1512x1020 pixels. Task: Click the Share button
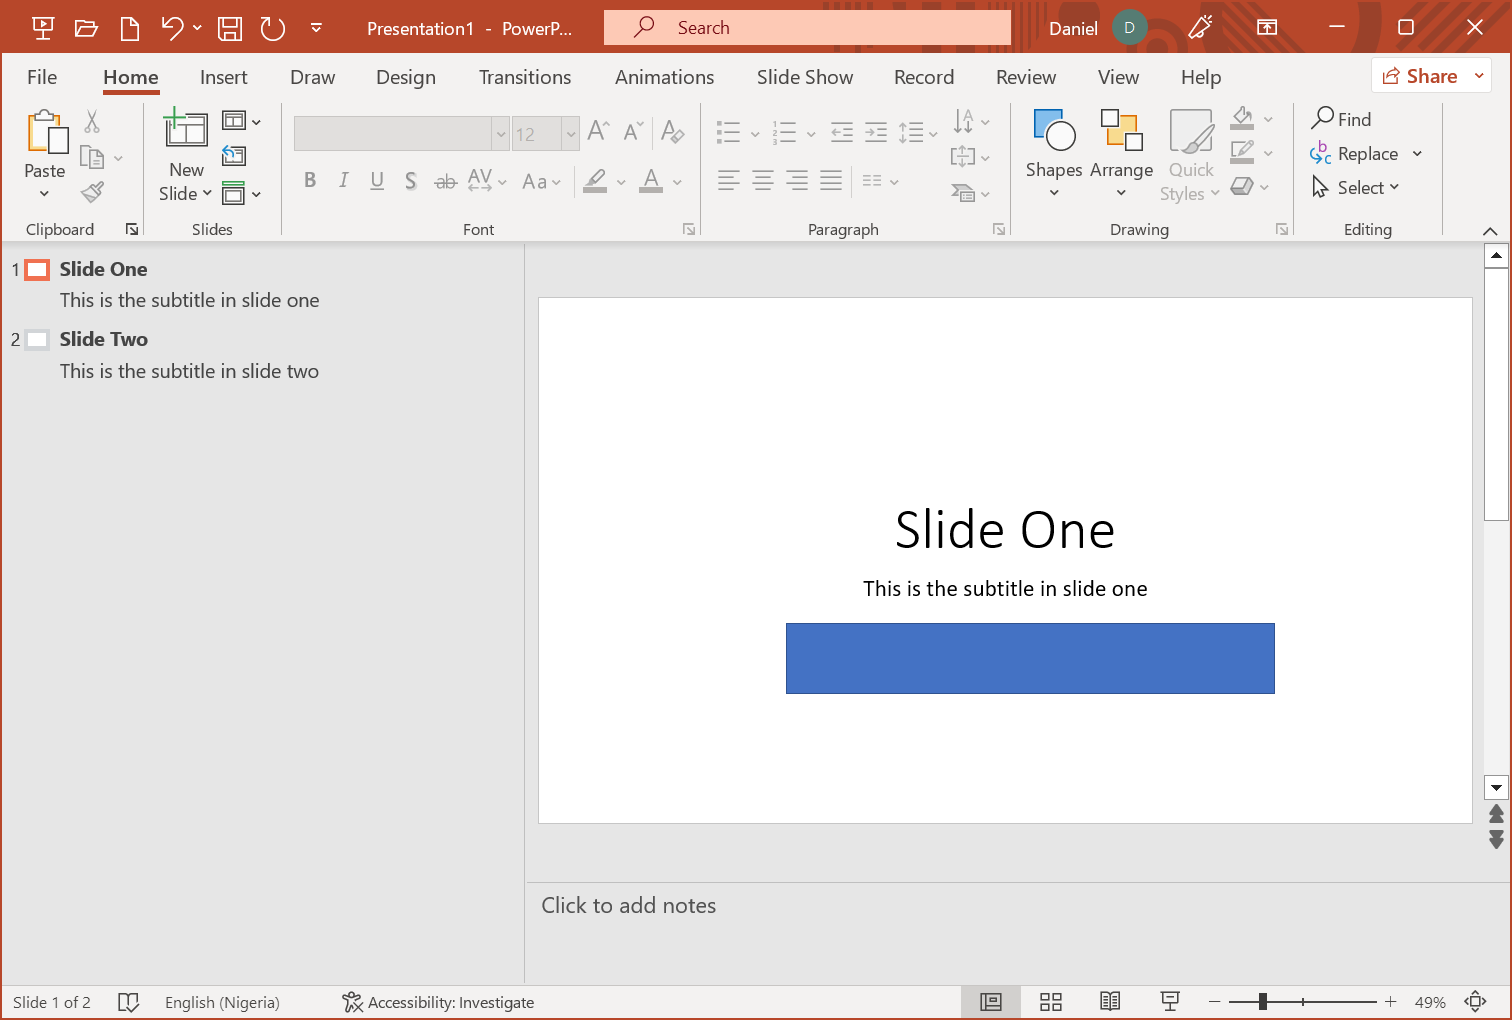point(1420,76)
